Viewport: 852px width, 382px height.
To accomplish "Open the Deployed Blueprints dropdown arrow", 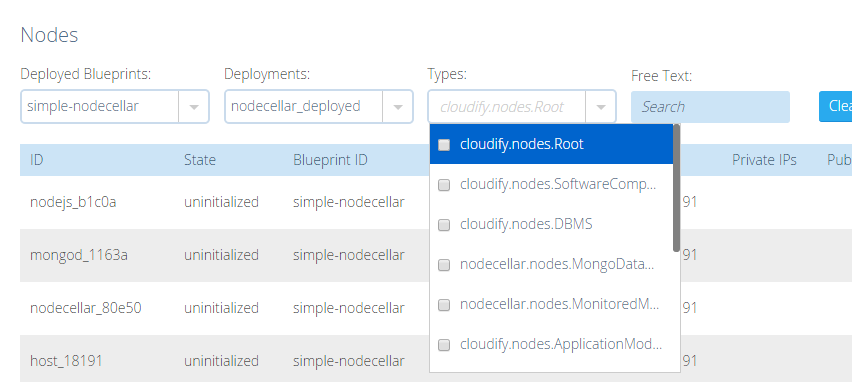I will point(194,107).
